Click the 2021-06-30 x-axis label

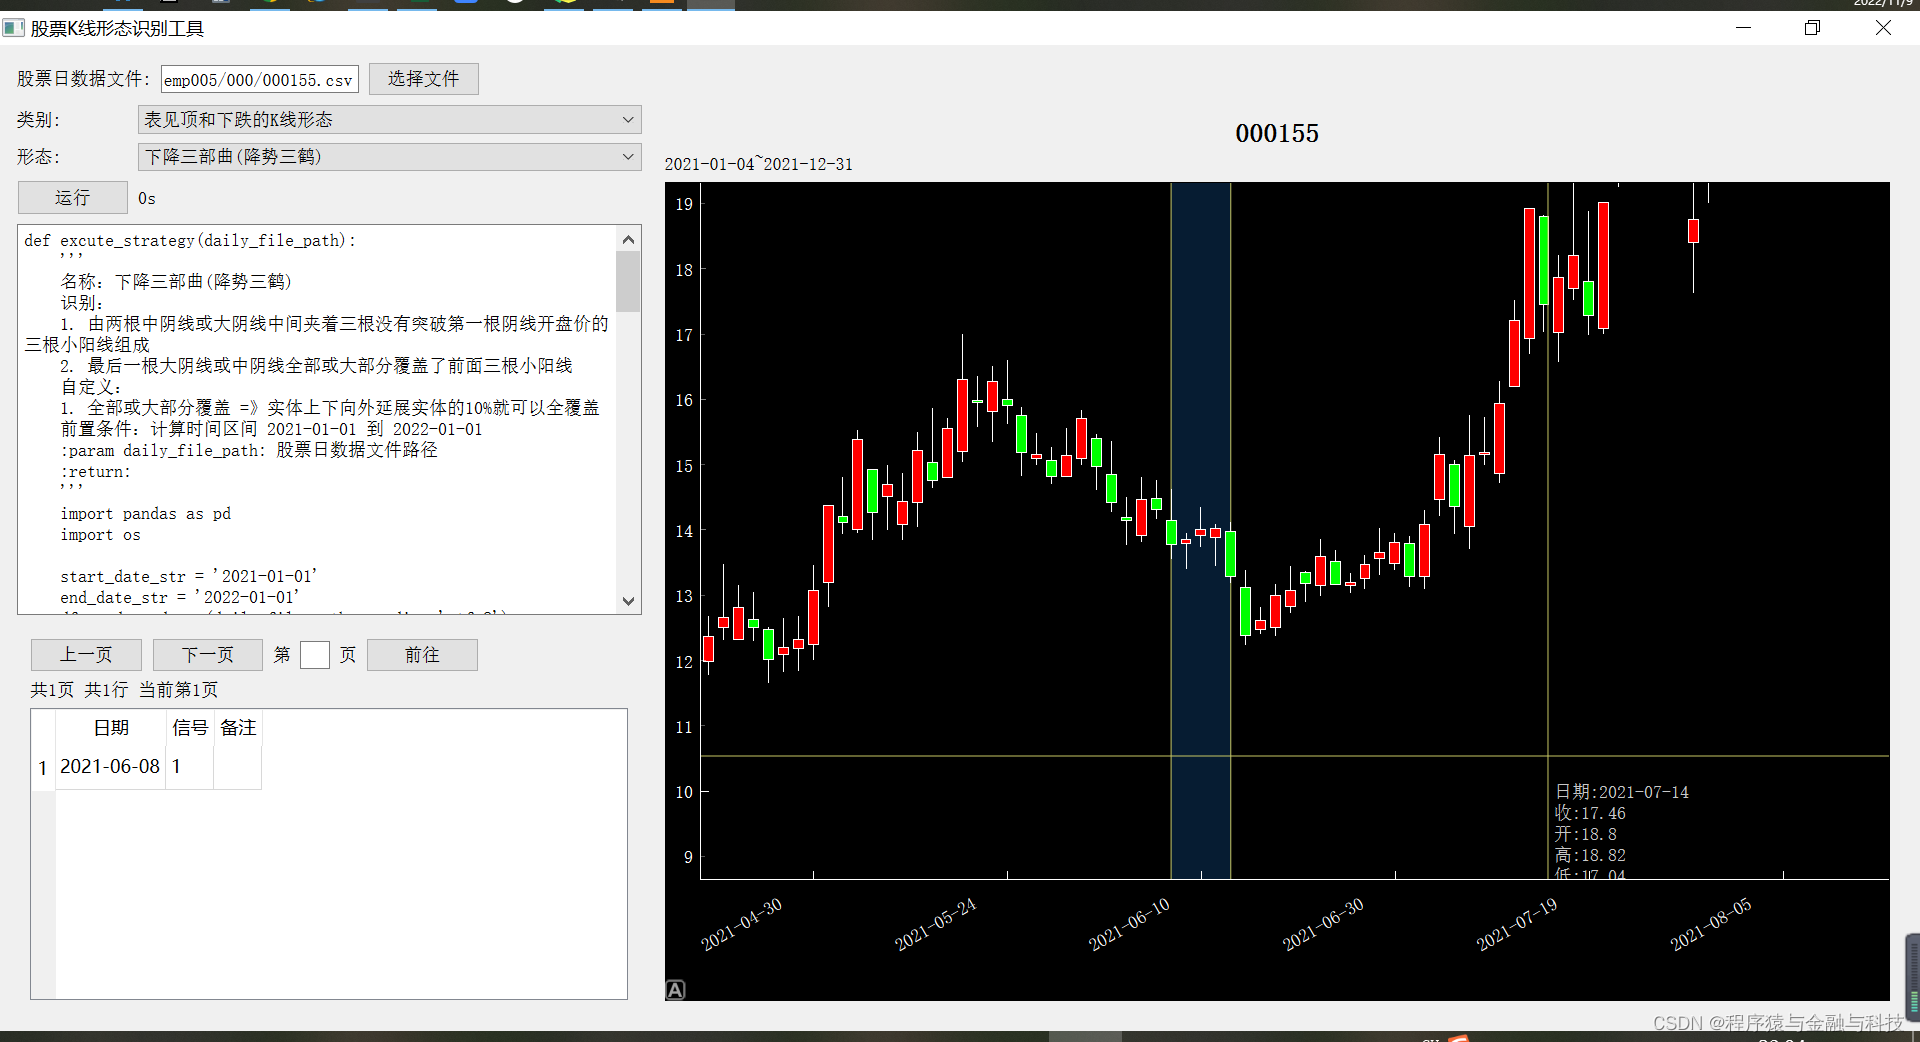1323,925
